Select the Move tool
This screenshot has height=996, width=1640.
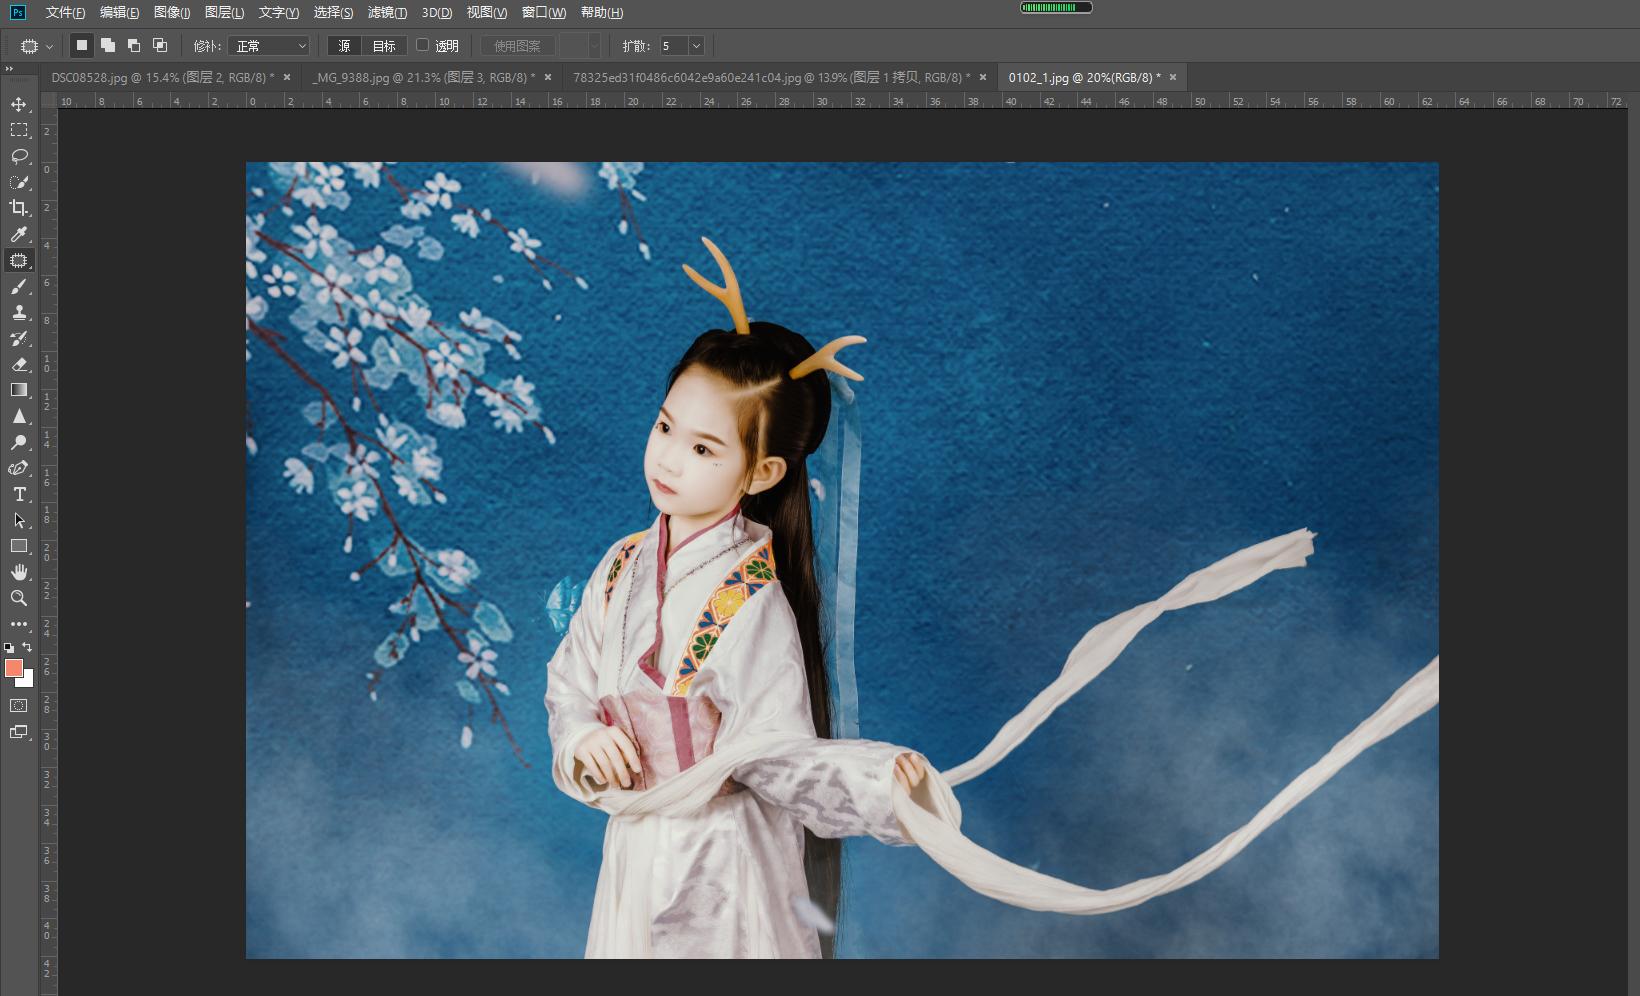[x=19, y=103]
